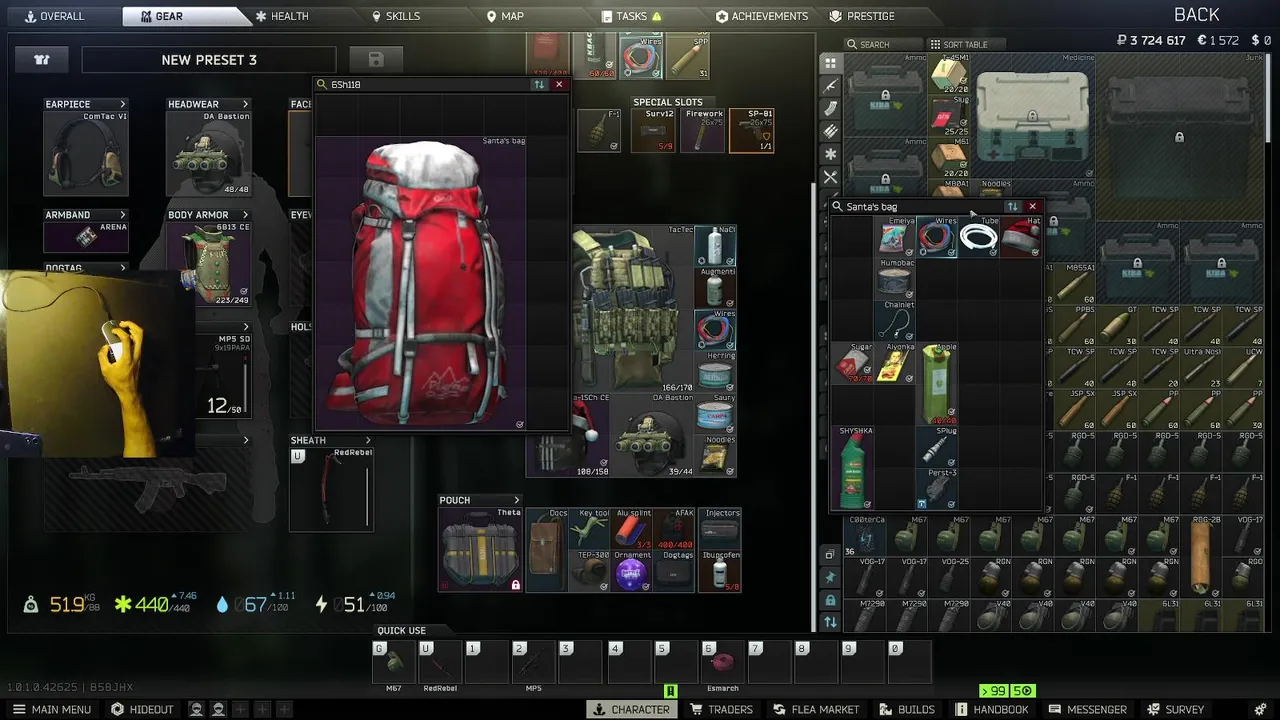
Task: Select the all-items stash filter grid icon
Action: [830, 63]
